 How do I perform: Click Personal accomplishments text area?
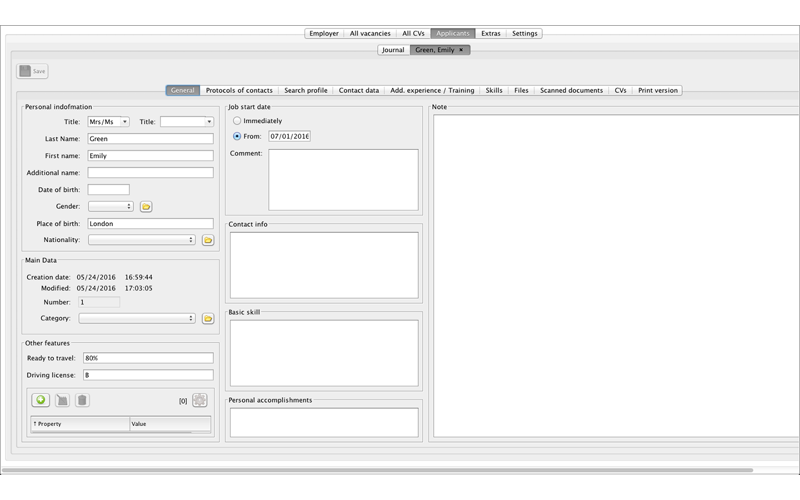(x=324, y=422)
